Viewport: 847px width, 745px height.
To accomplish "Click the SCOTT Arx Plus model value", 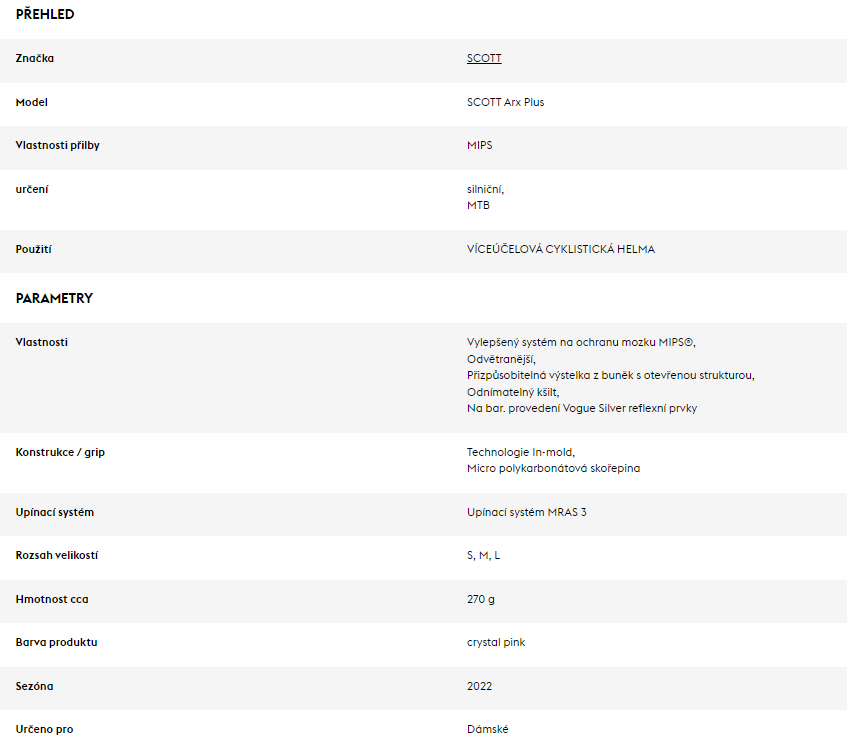I will [506, 102].
